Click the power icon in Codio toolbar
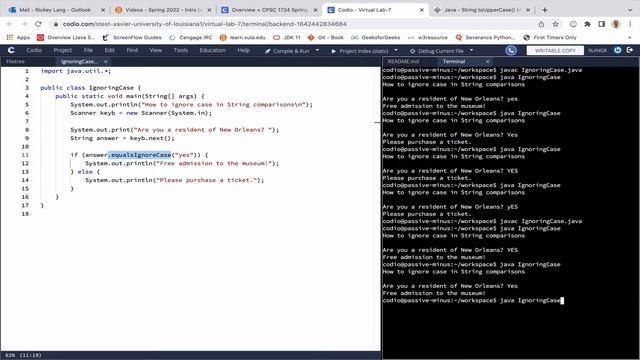This screenshot has width=640, height=360. coord(618,50)
